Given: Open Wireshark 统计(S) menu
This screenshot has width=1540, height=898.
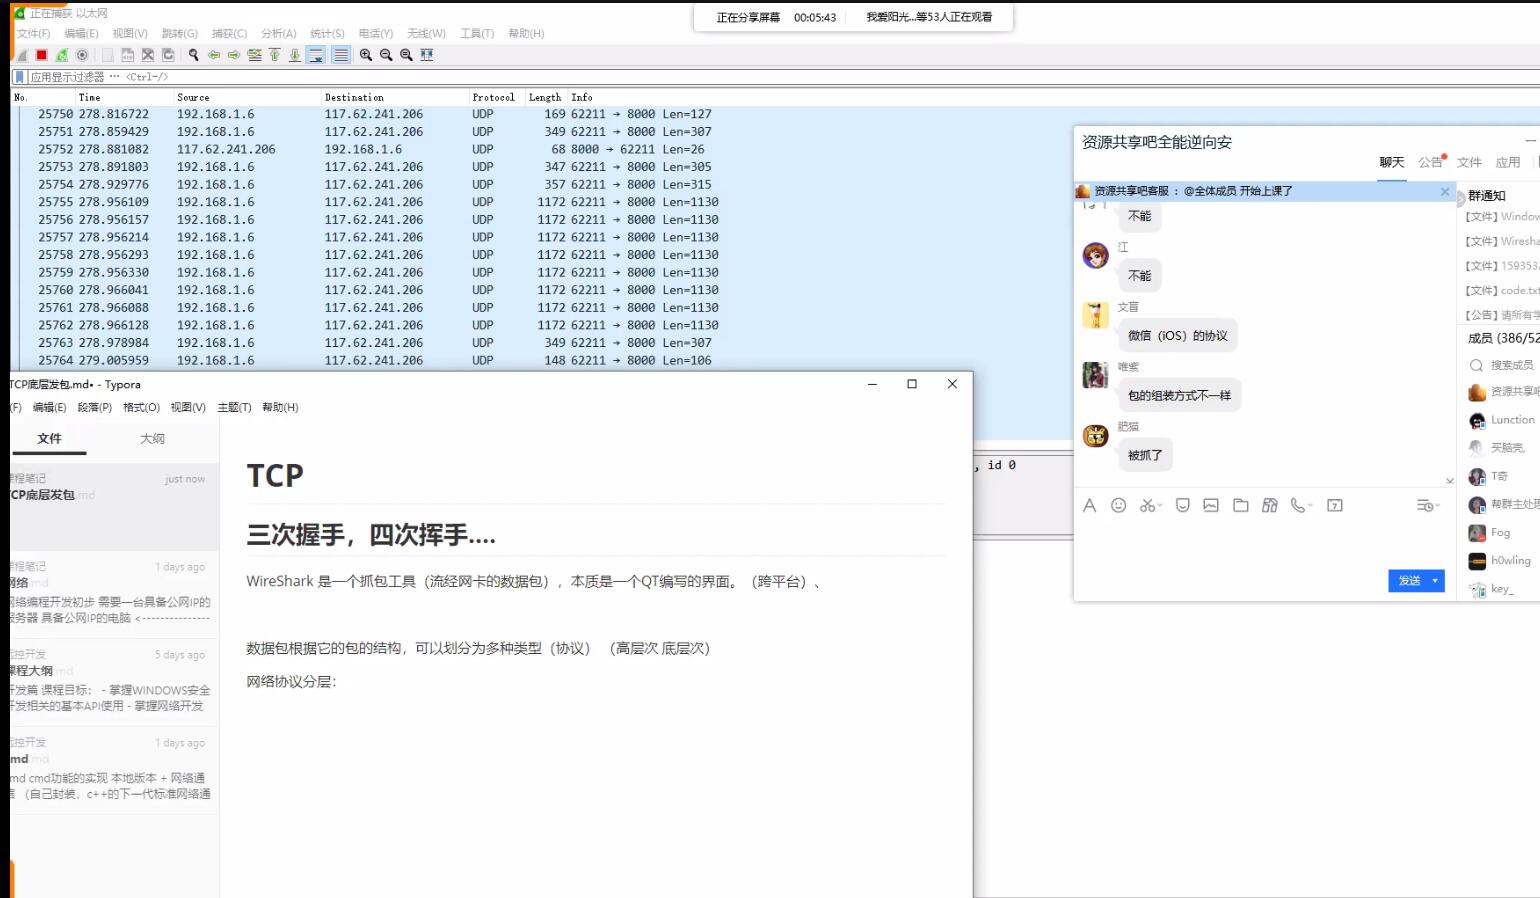Looking at the screenshot, I should 327,33.
